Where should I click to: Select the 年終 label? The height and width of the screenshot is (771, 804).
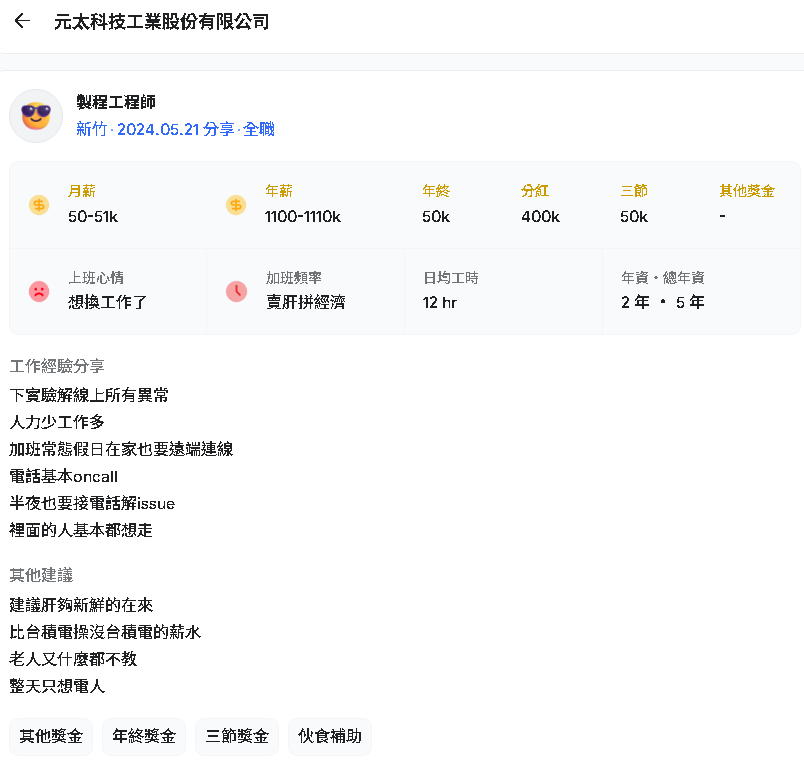pos(436,191)
